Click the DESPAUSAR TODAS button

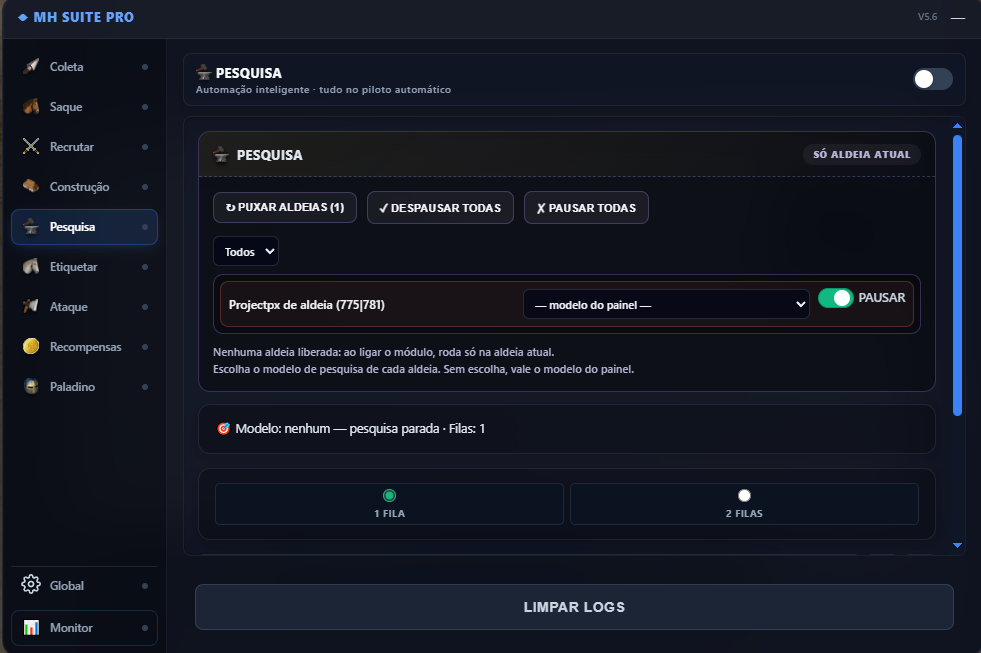(440, 208)
